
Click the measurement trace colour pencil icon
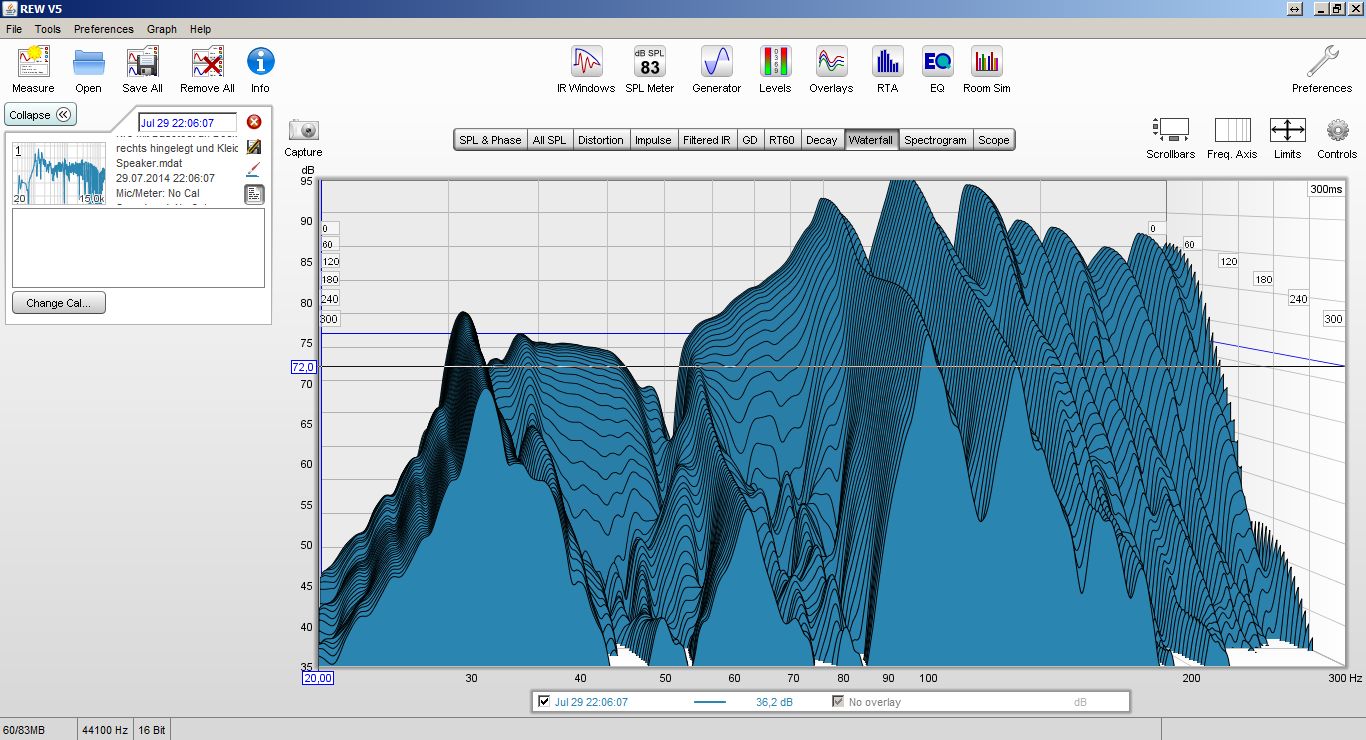(254, 146)
